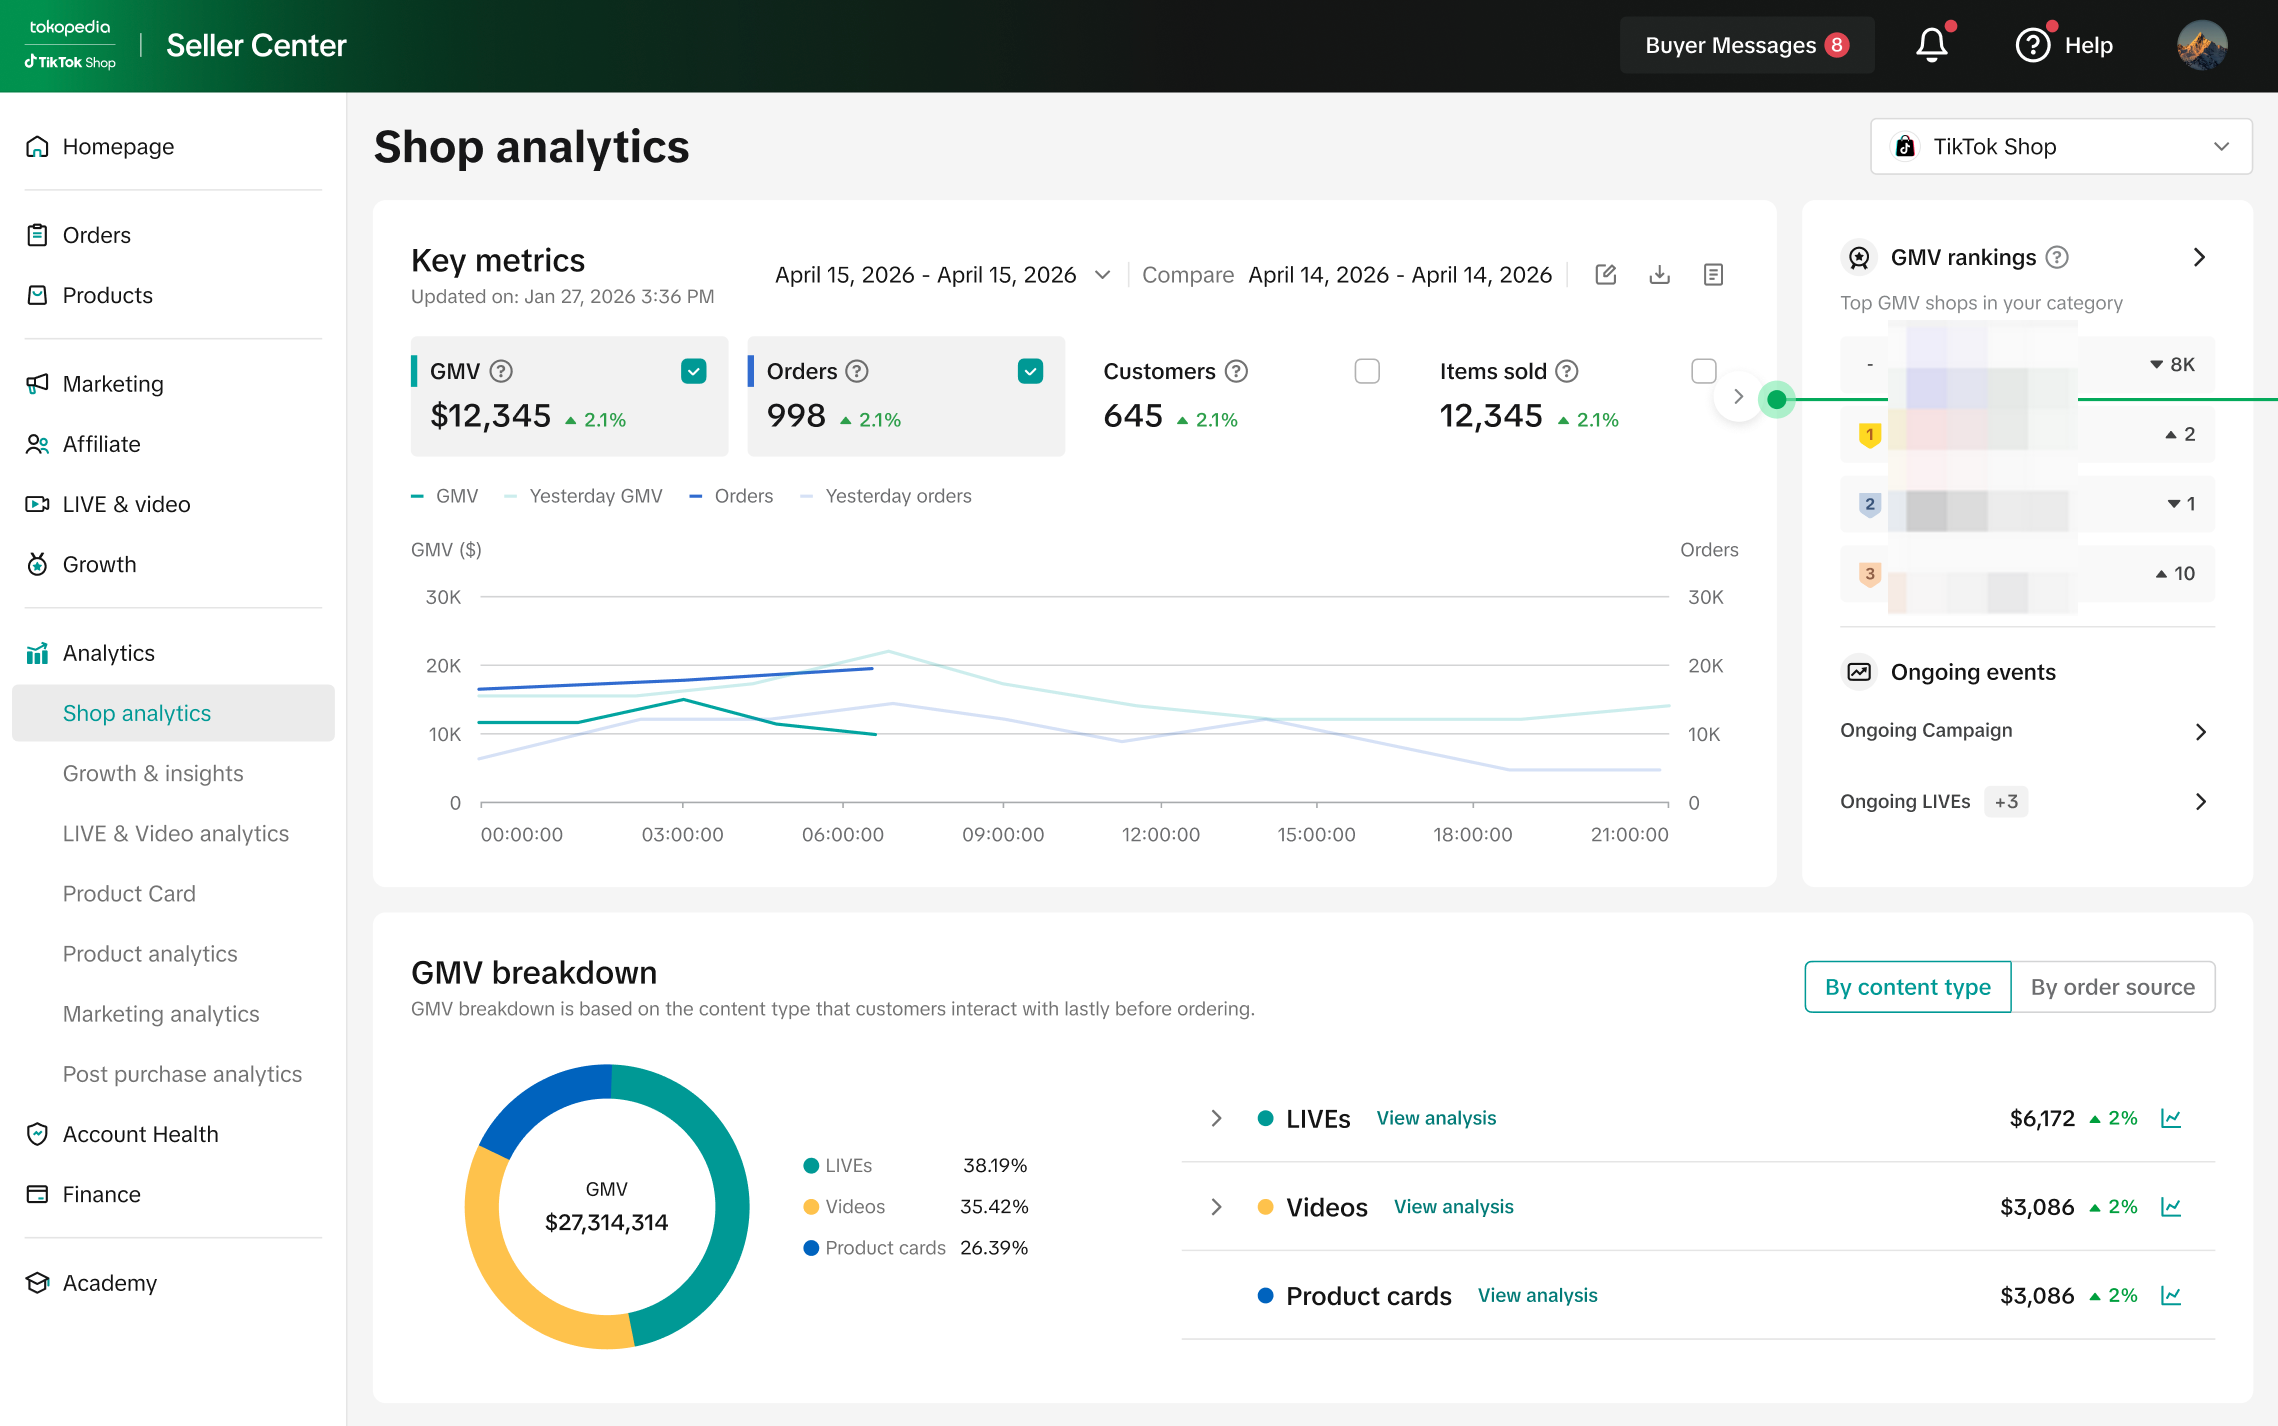Image resolution: width=2278 pixels, height=1426 pixels.
Task: Open Product analytics in sidebar
Action: click(x=150, y=953)
